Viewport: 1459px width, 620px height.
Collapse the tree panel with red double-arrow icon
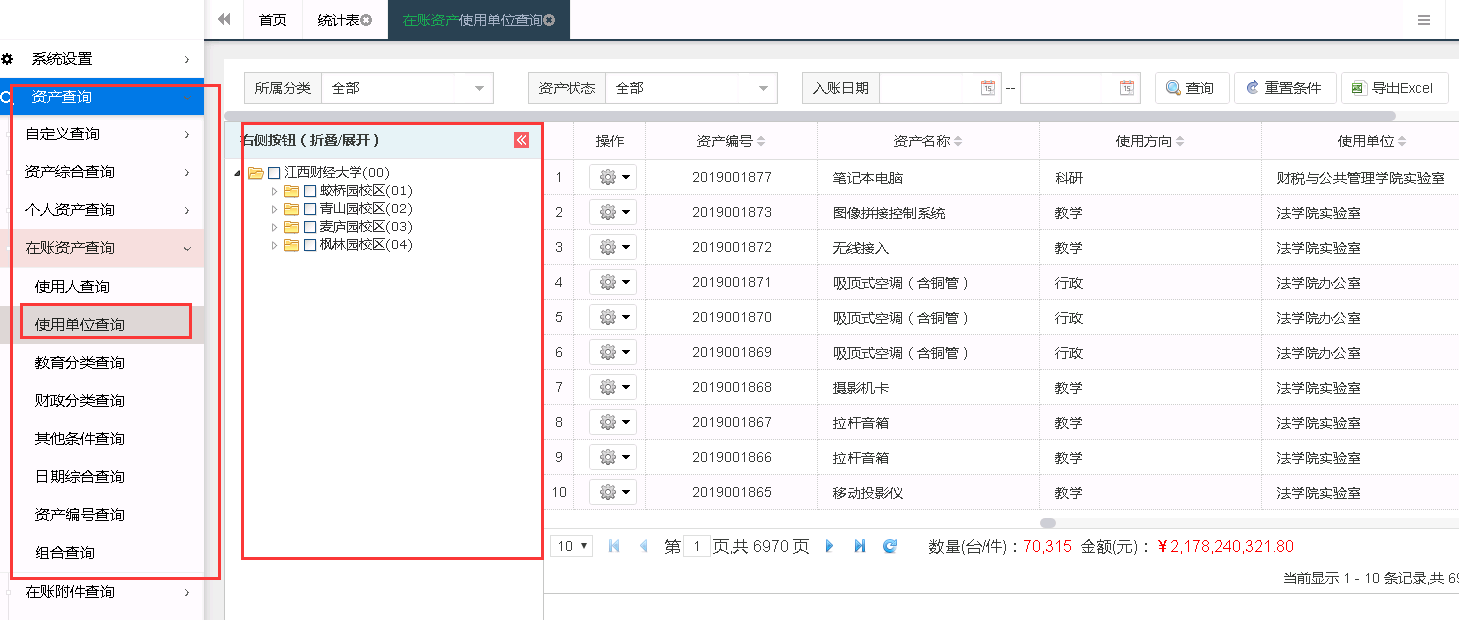(x=521, y=140)
